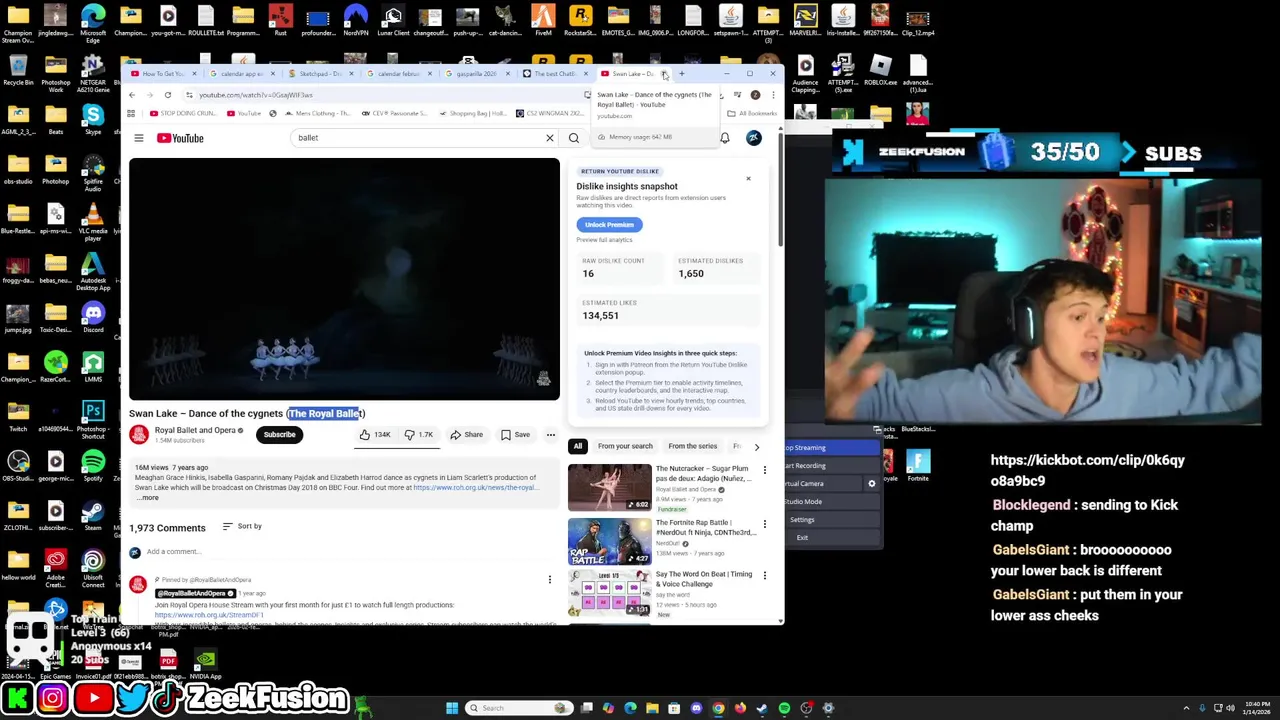Open The Nutcracker Sugar Plum video thumbnail
The height and width of the screenshot is (720, 1280).
pos(609,487)
